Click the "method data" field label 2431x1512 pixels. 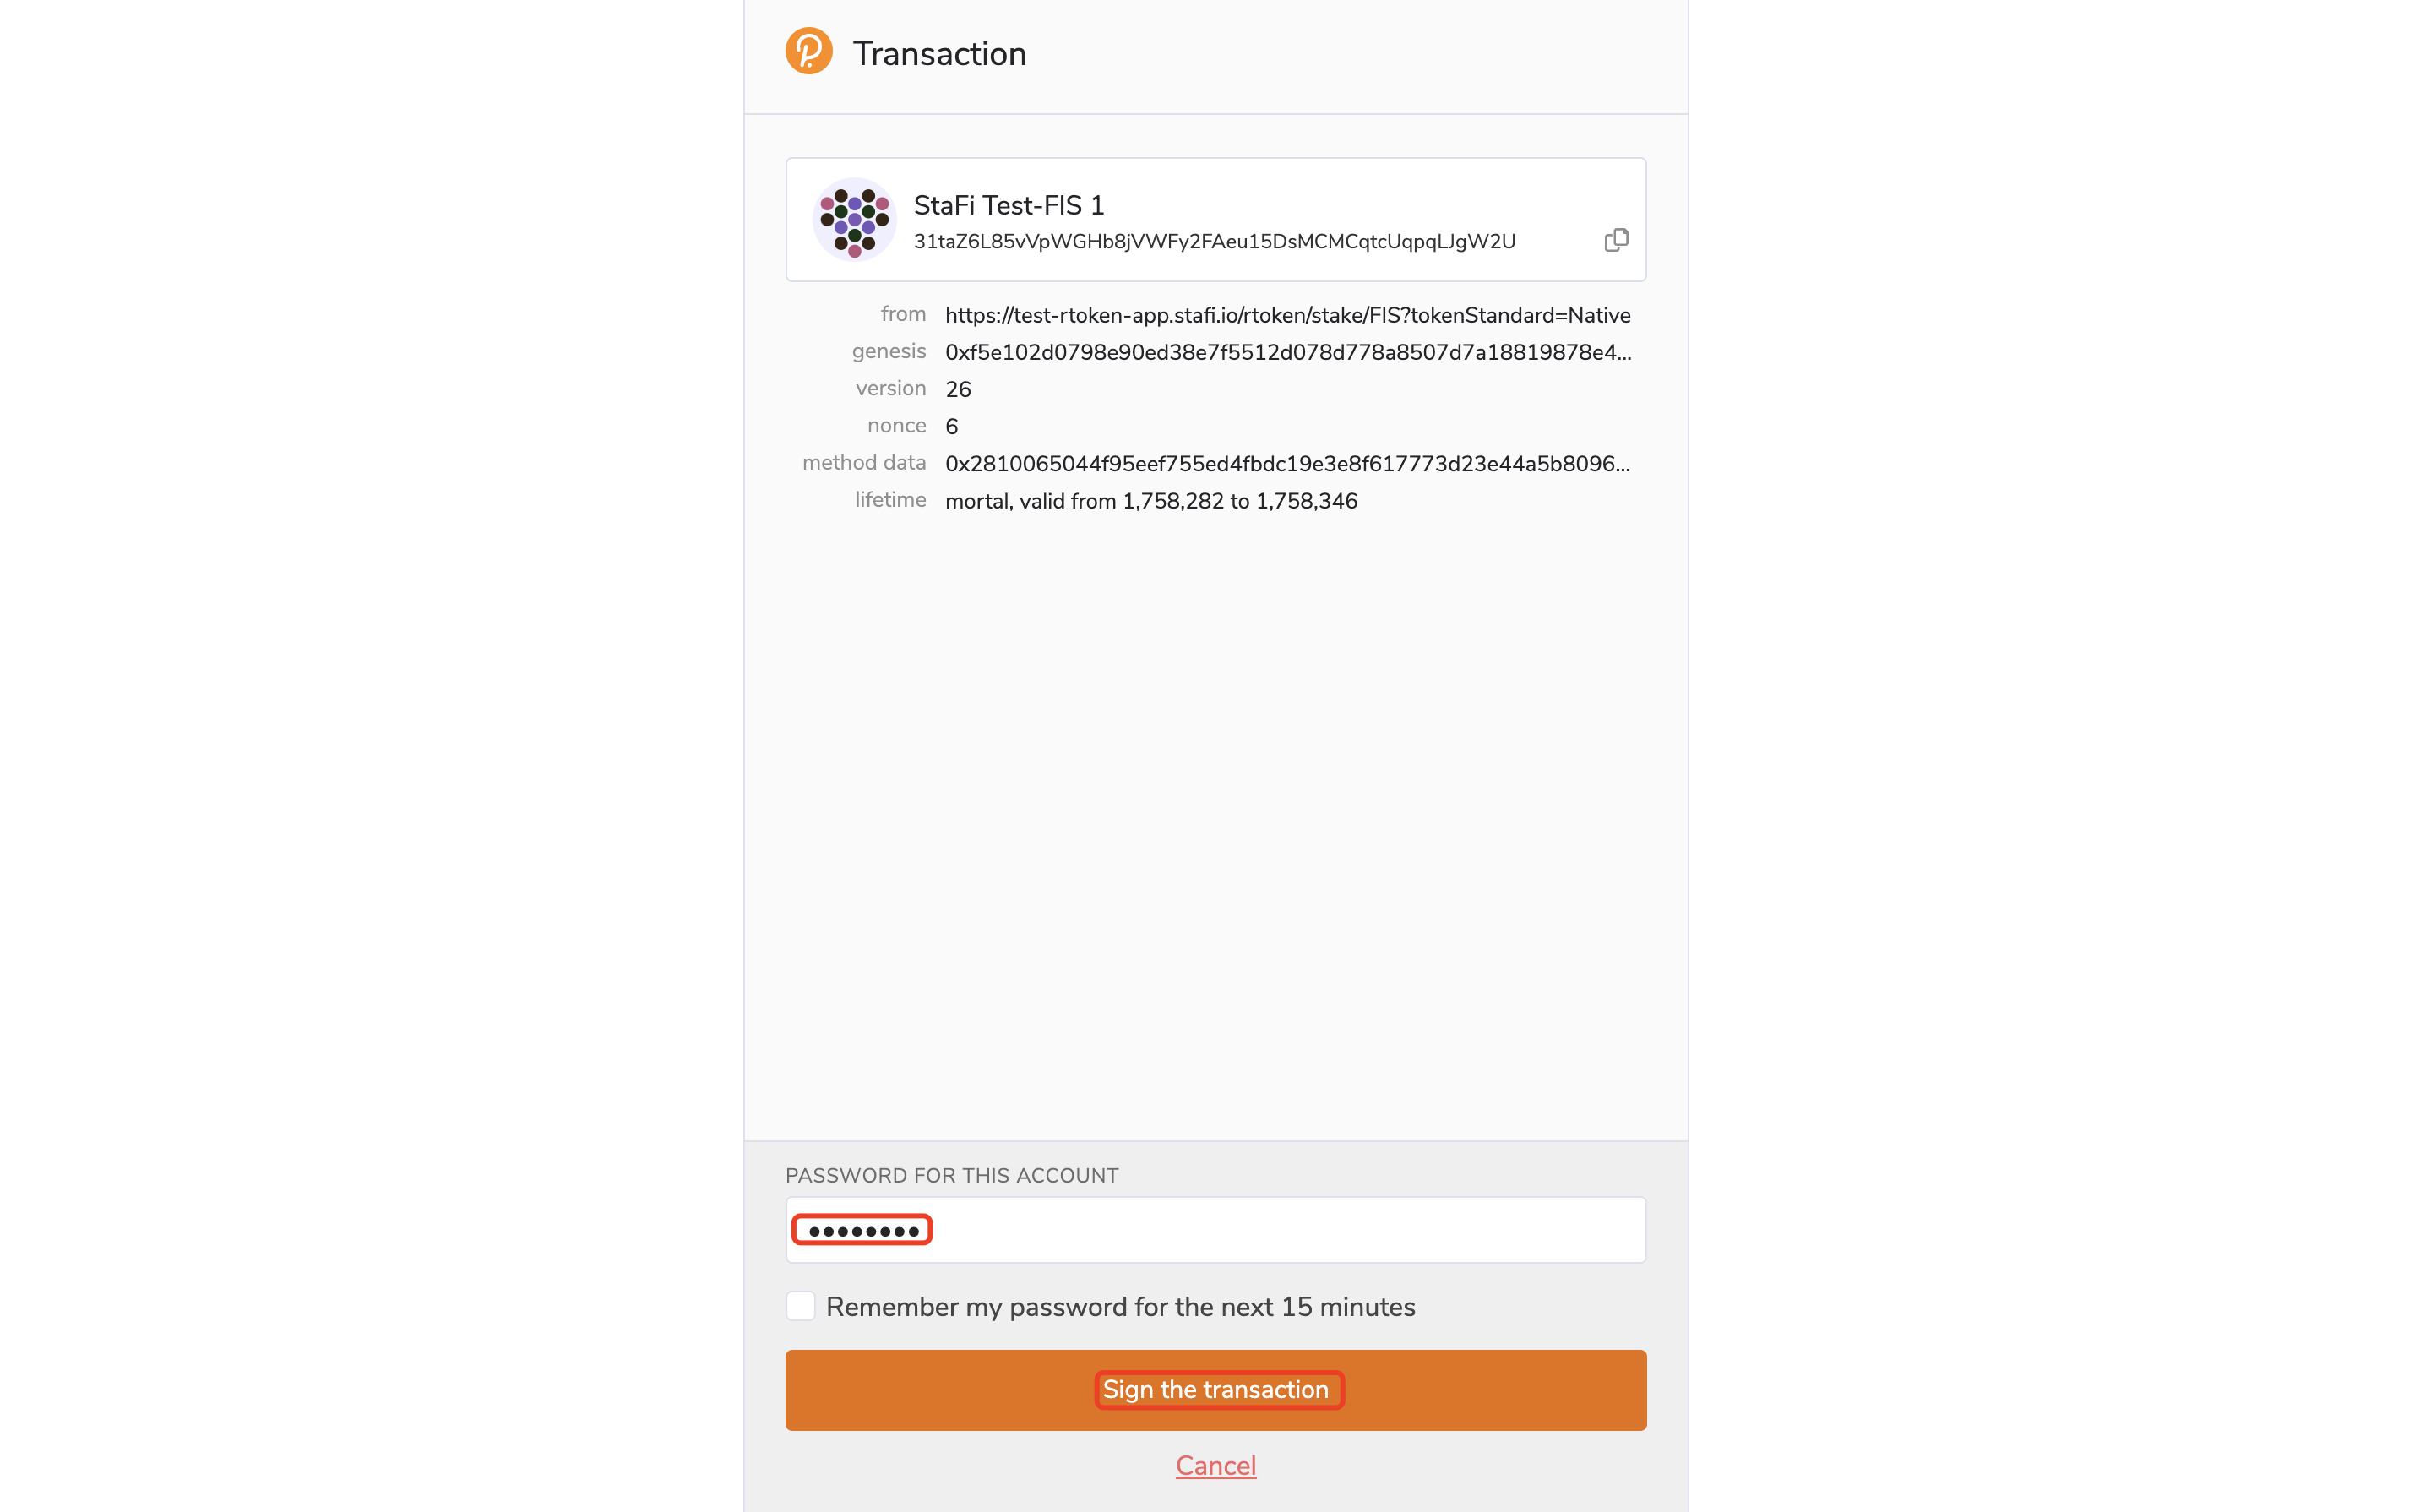tap(863, 463)
